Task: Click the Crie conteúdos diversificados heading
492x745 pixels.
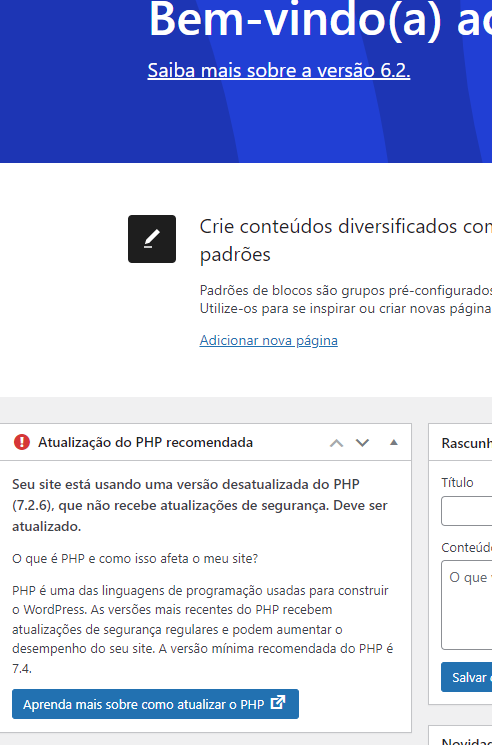Action: 346,240
